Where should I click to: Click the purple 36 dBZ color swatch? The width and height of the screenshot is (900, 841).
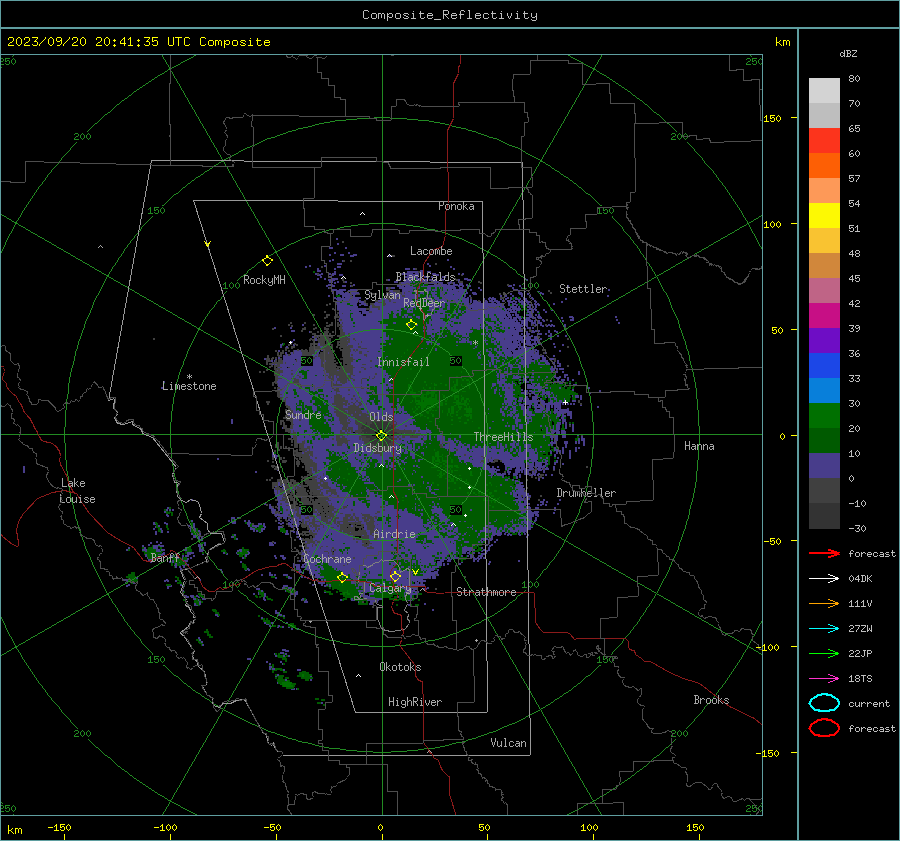point(824,340)
